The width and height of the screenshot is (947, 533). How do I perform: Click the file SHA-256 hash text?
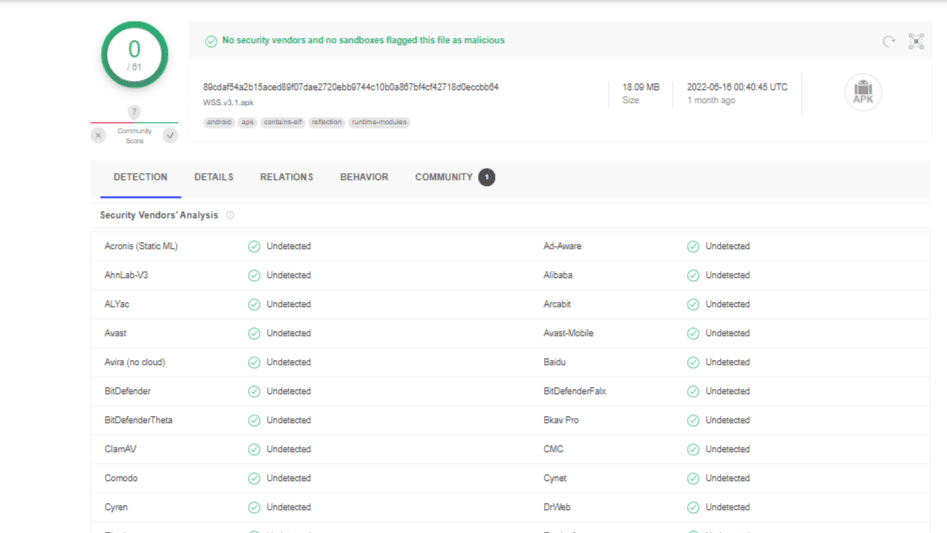[x=351, y=87]
